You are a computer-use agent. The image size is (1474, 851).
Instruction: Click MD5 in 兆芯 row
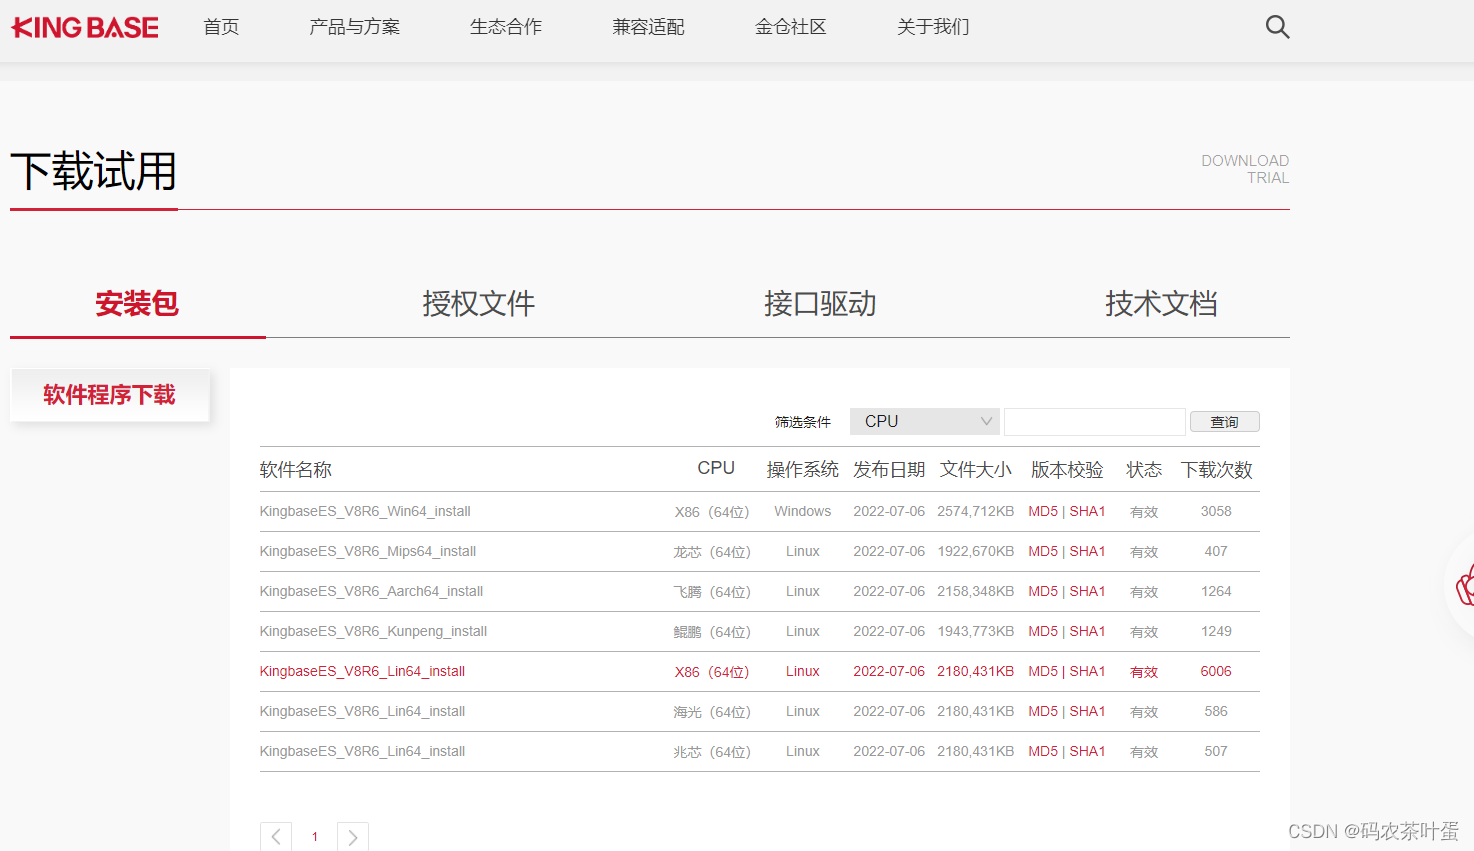click(1043, 751)
